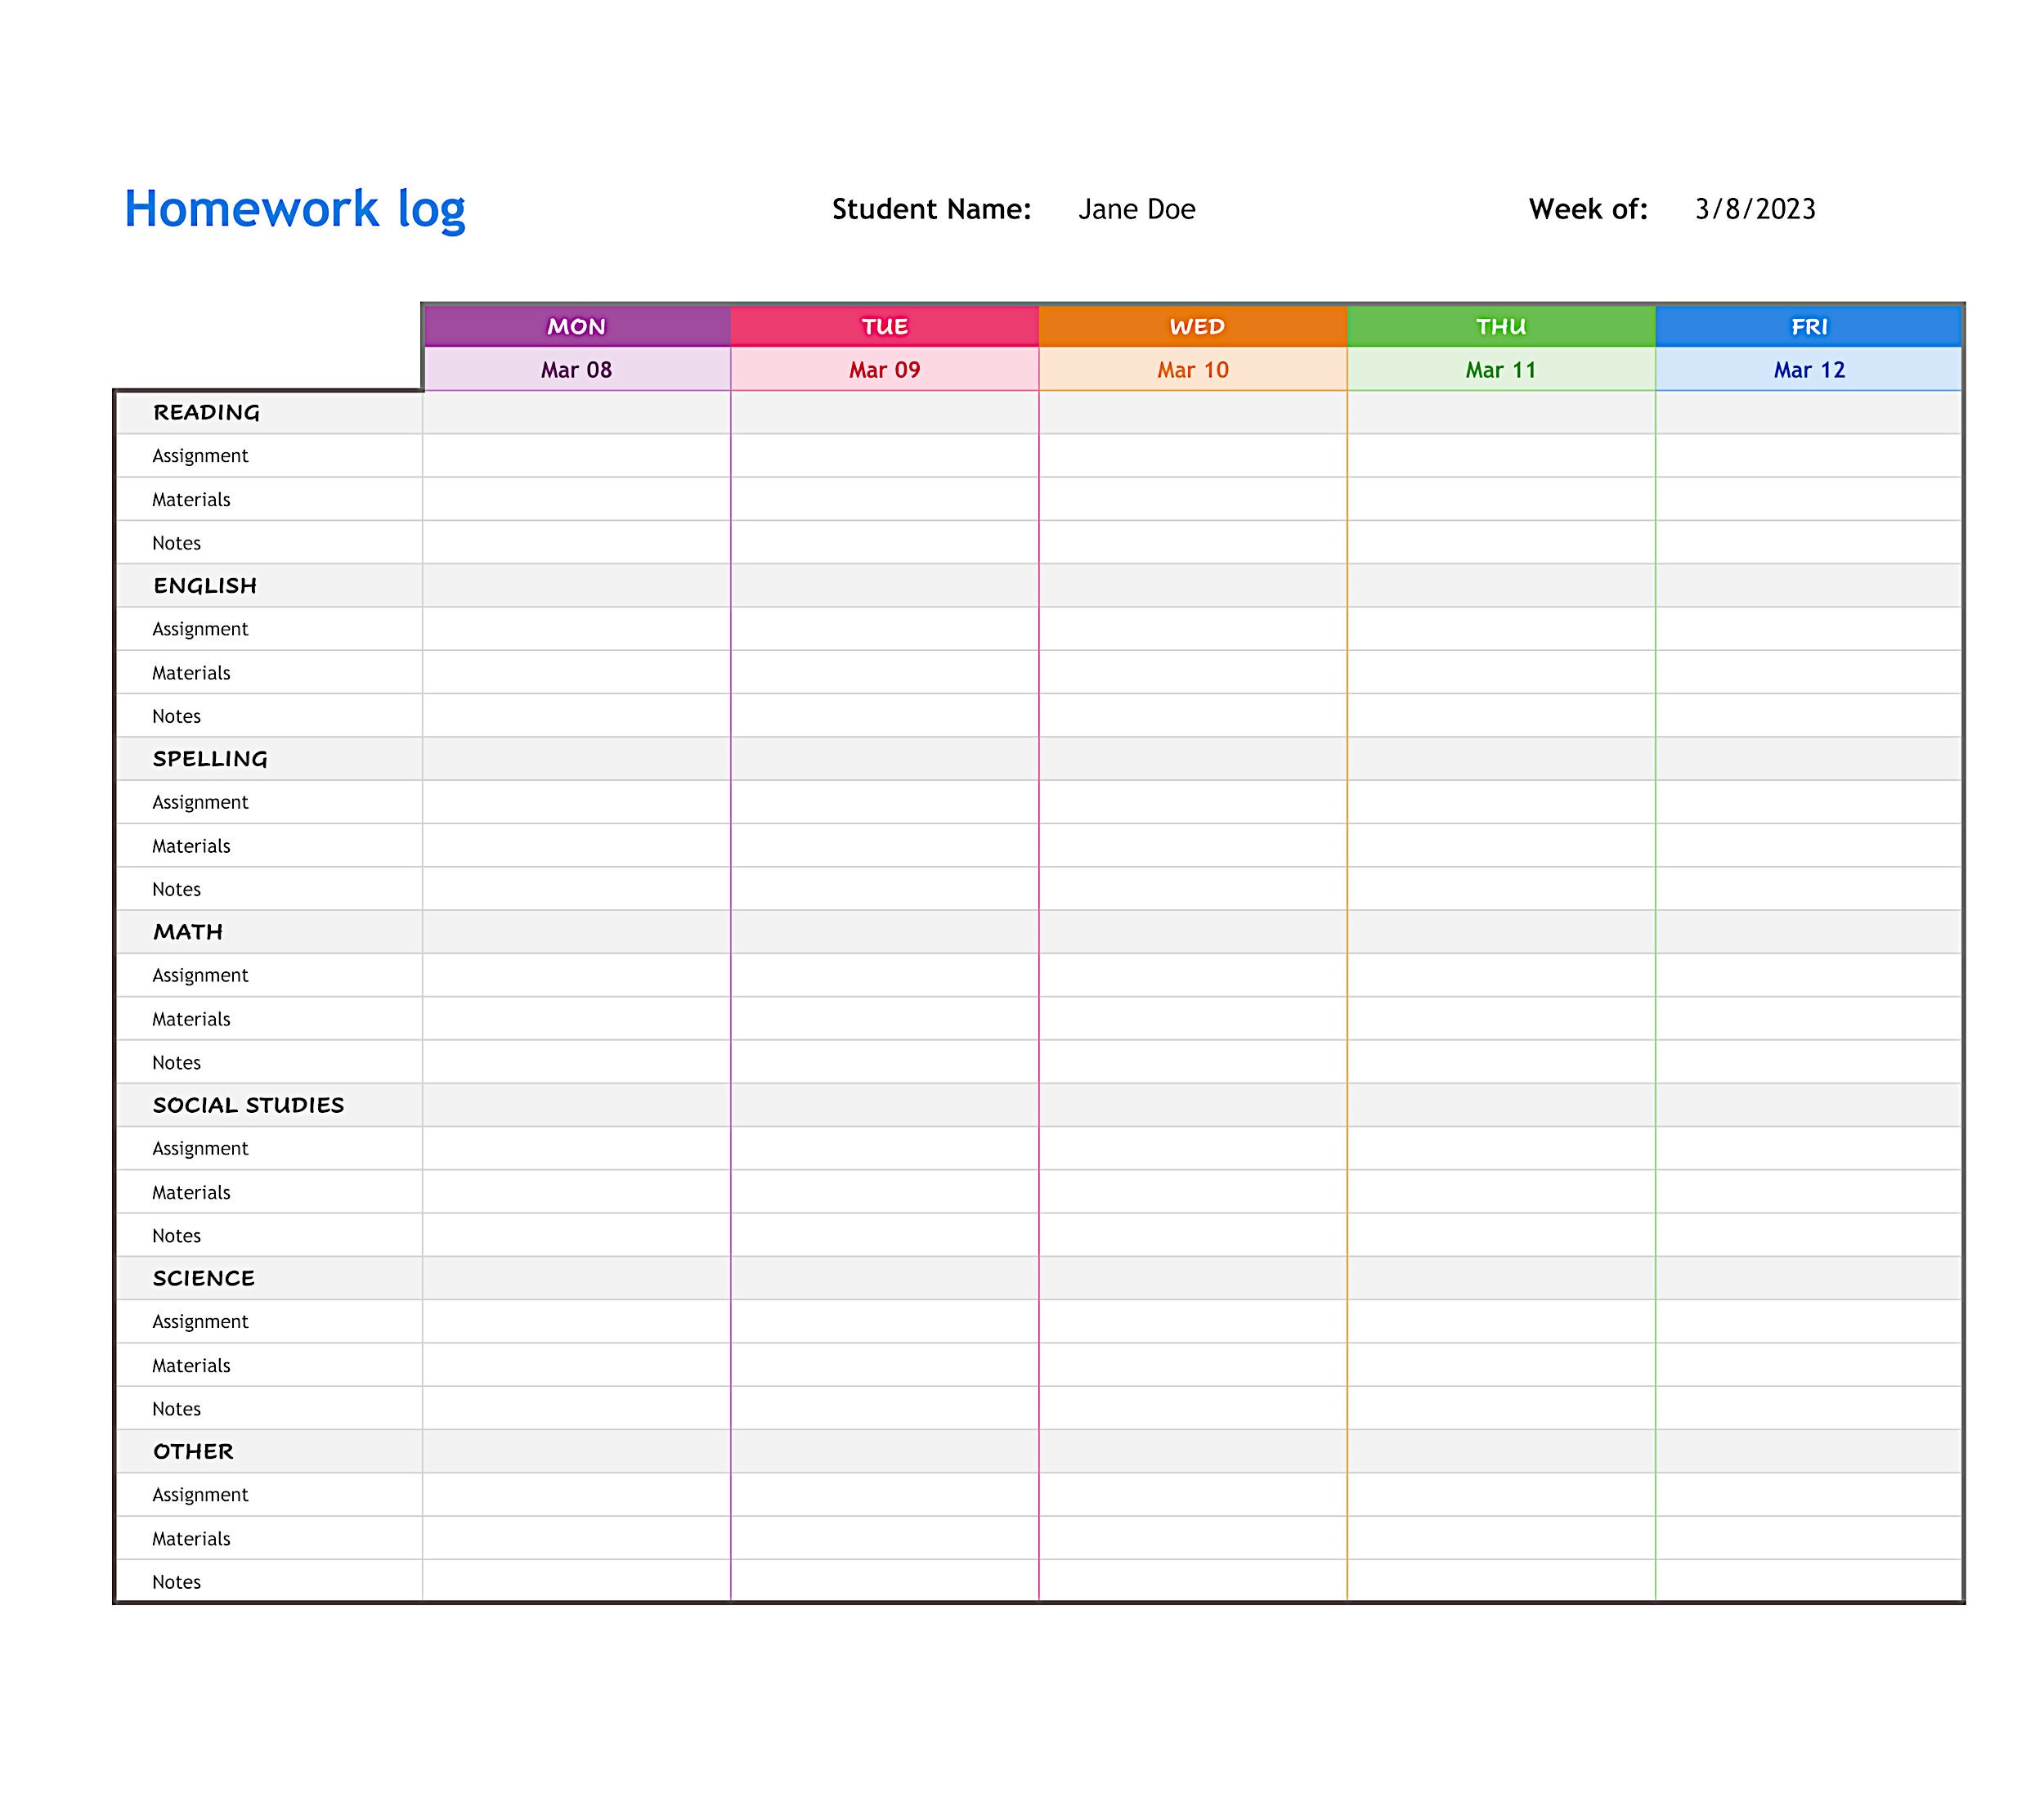Click the Math Notes cell under Friday
2044x1812 pixels.
point(1806,1061)
